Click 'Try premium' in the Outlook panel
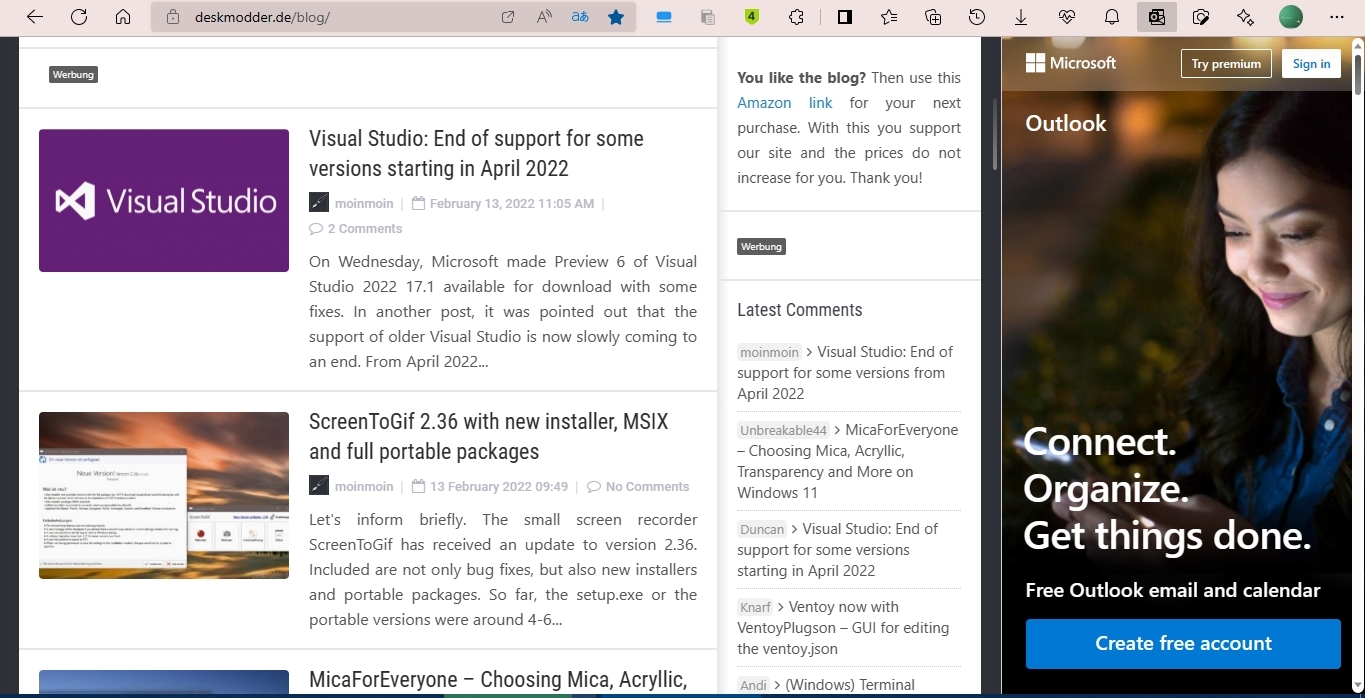This screenshot has width=1365, height=698. [x=1226, y=64]
